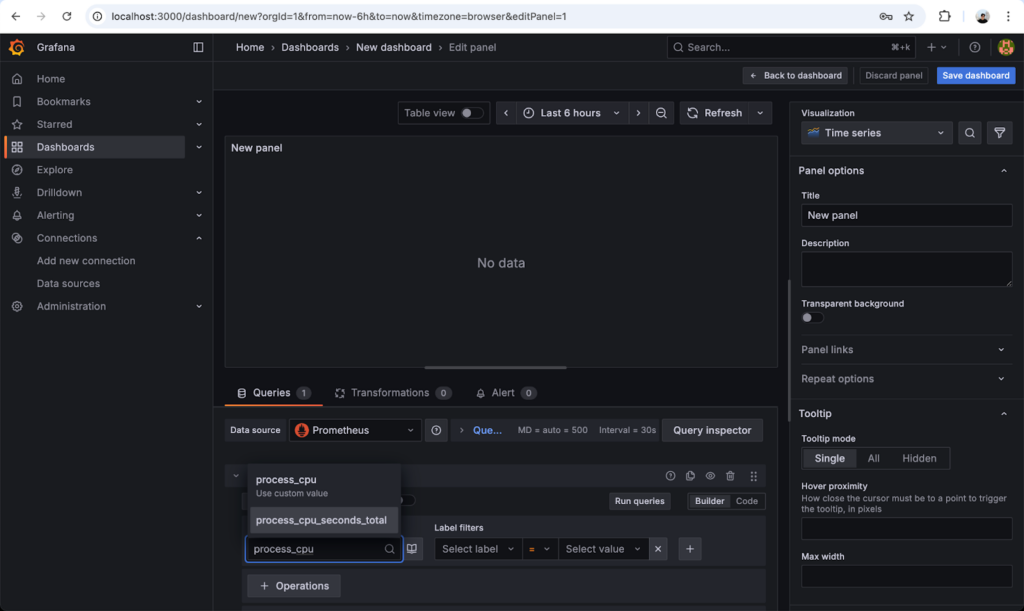Screen dimensions: 1024x611
Task: Switch to the Transformations tab
Action: pyautogui.click(x=392, y=393)
